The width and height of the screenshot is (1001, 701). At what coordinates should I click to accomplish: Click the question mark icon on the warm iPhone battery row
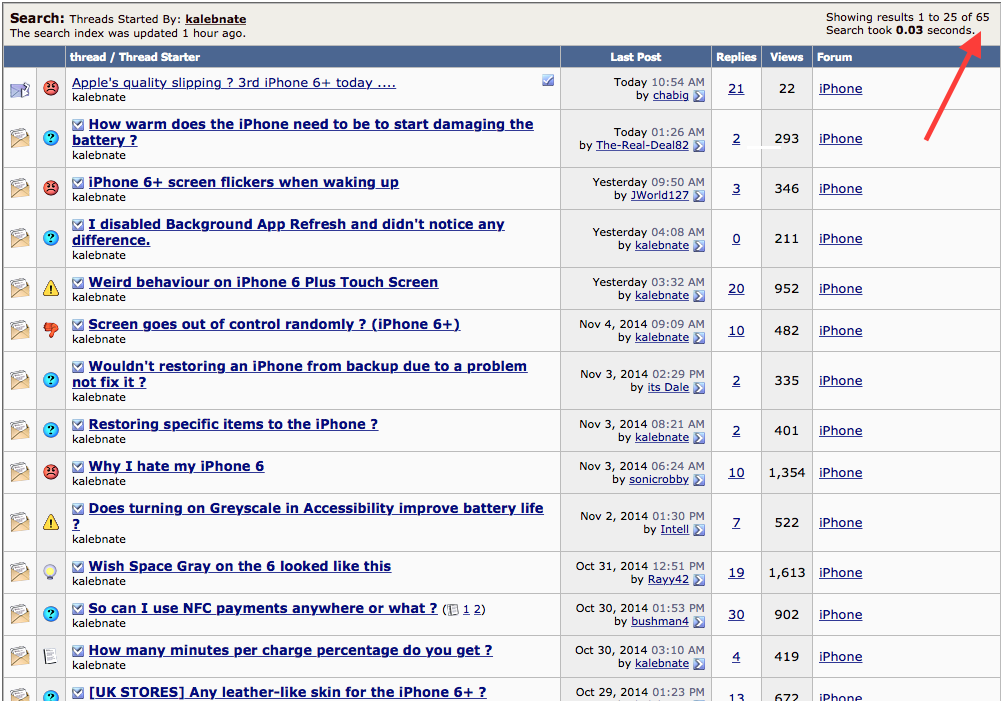(51, 138)
